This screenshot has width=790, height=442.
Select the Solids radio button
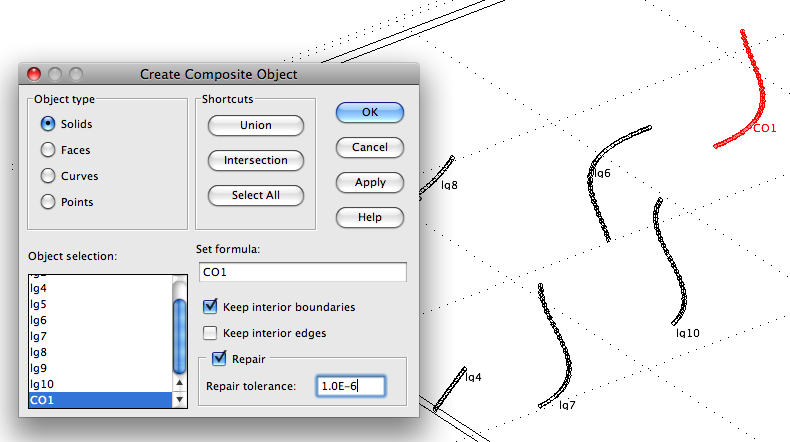point(47,124)
